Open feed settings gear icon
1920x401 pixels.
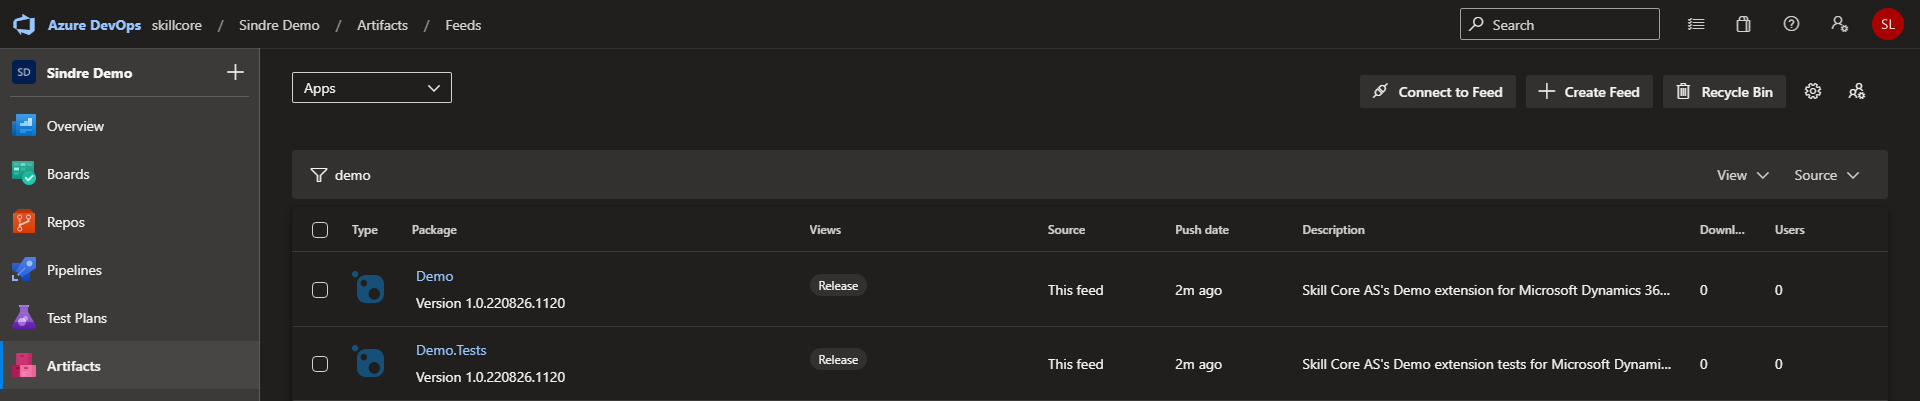click(1812, 91)
